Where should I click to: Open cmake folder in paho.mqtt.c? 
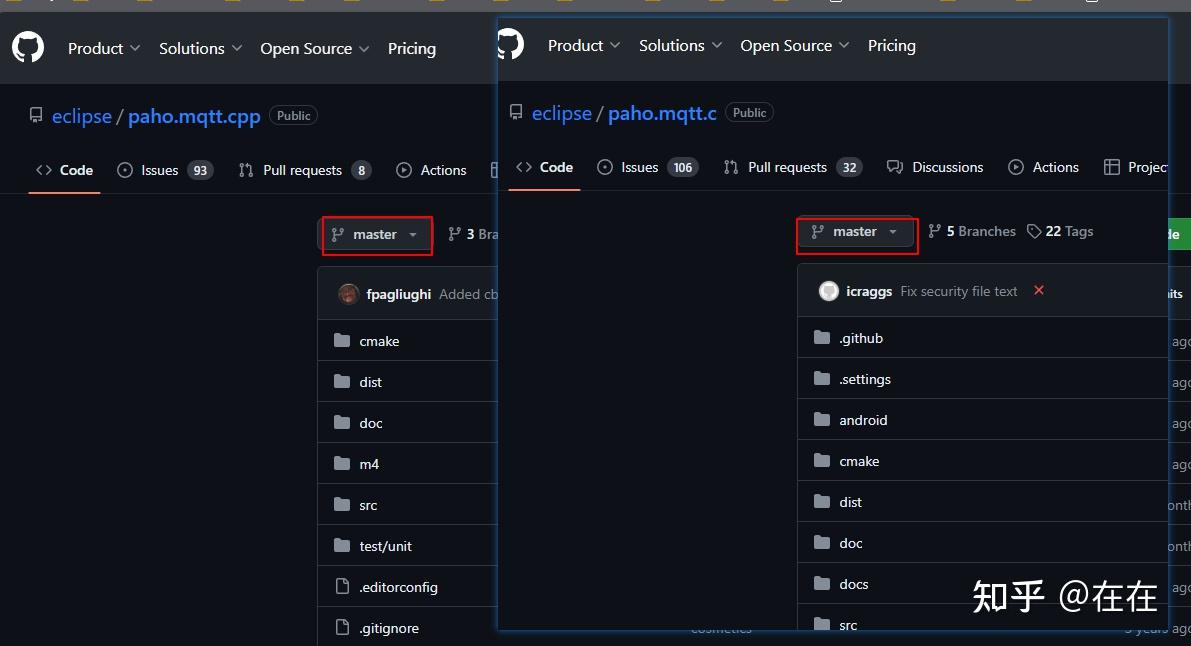[859, 461]
